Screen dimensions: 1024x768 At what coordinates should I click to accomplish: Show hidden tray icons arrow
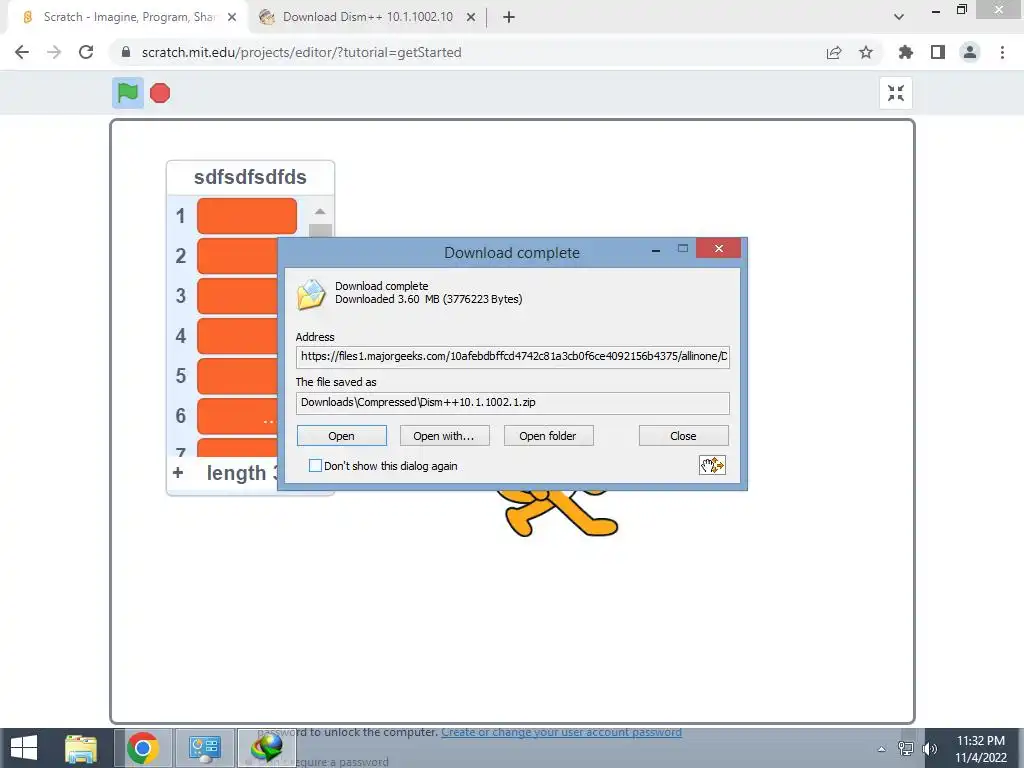(882, 749)
